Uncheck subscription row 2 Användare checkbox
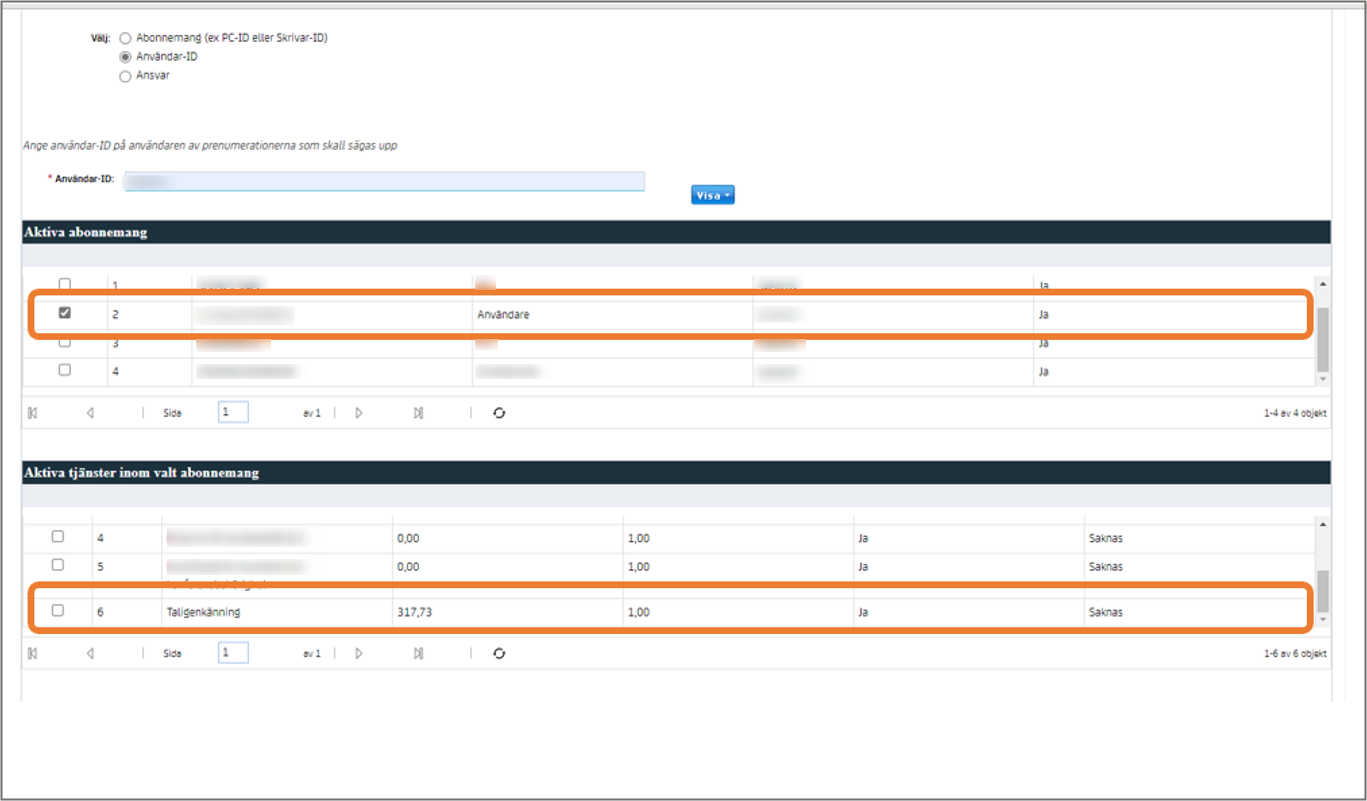 click(x=65, y=313)
